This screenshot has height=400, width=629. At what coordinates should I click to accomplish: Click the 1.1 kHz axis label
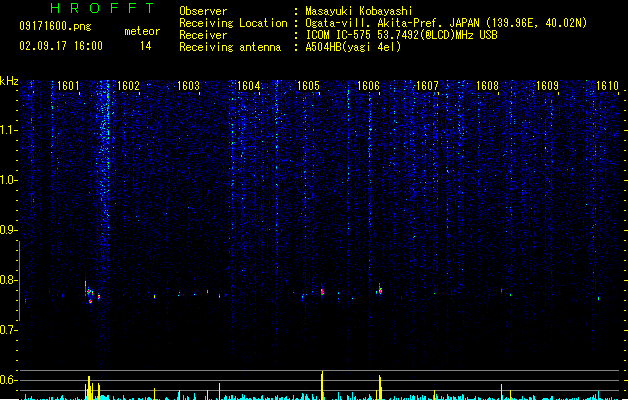pos(8,130)
